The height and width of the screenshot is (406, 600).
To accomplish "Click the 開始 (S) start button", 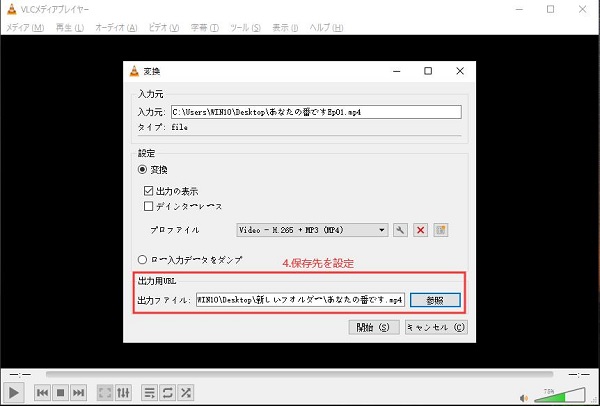I will (374, 327).
